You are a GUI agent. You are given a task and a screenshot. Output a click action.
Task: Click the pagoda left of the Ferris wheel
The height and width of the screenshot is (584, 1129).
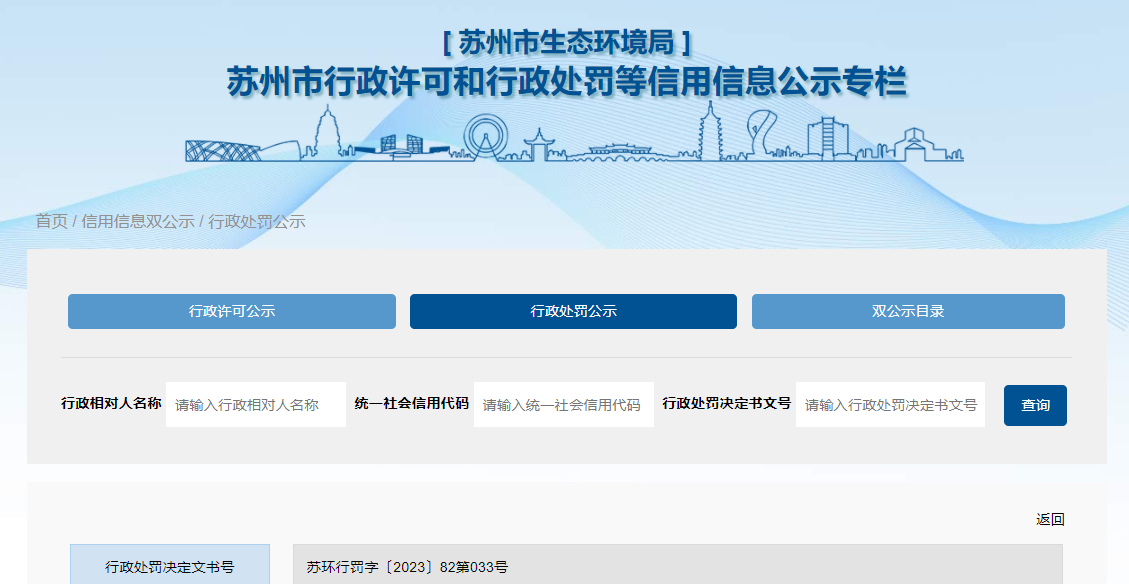327,135
